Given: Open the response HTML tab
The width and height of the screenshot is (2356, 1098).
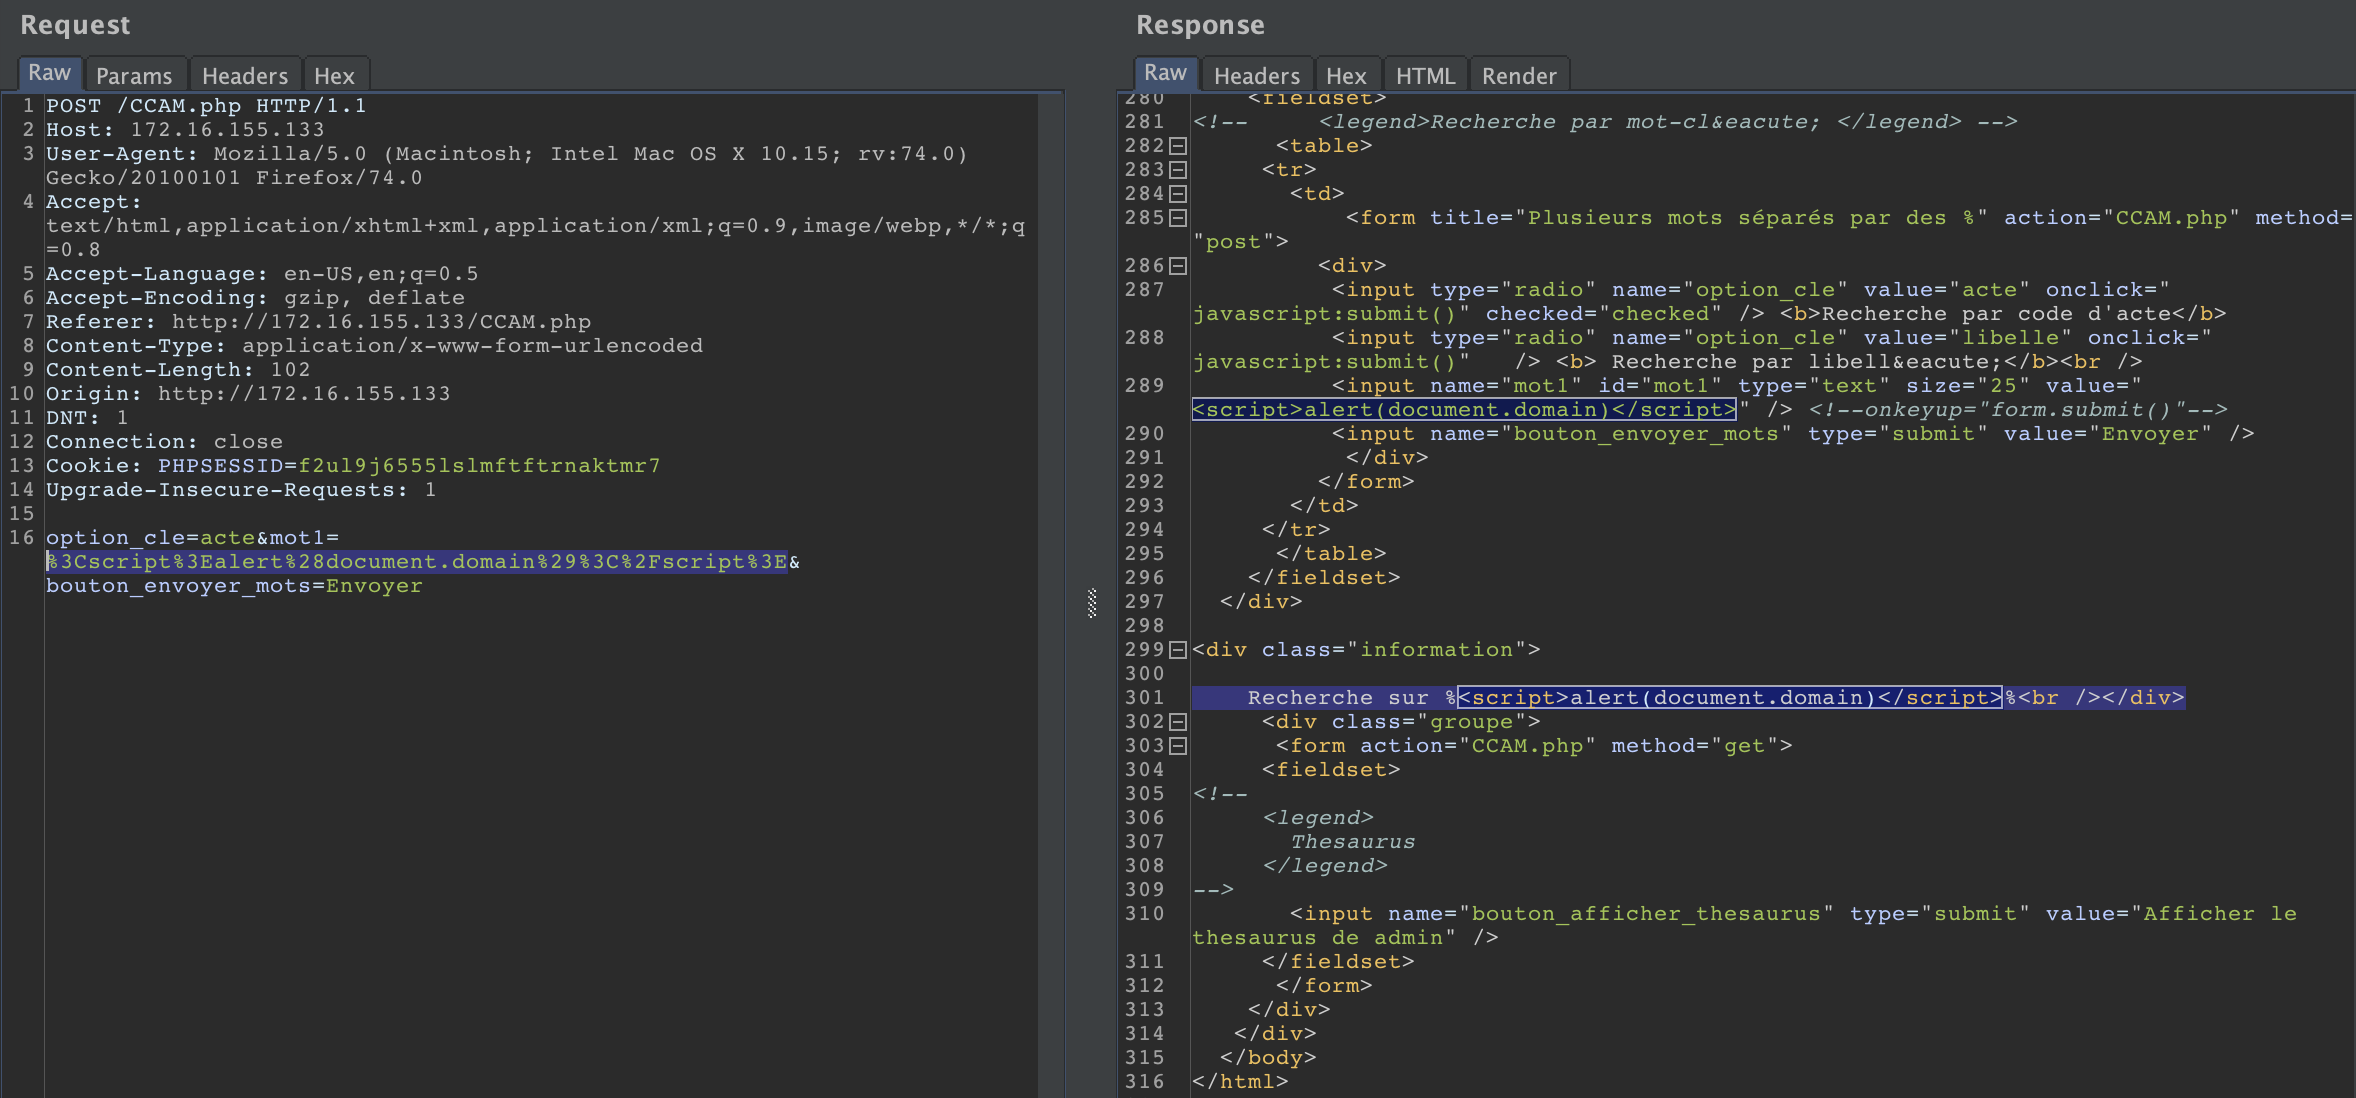Looking at the screenshot, I should (1424, 76).
